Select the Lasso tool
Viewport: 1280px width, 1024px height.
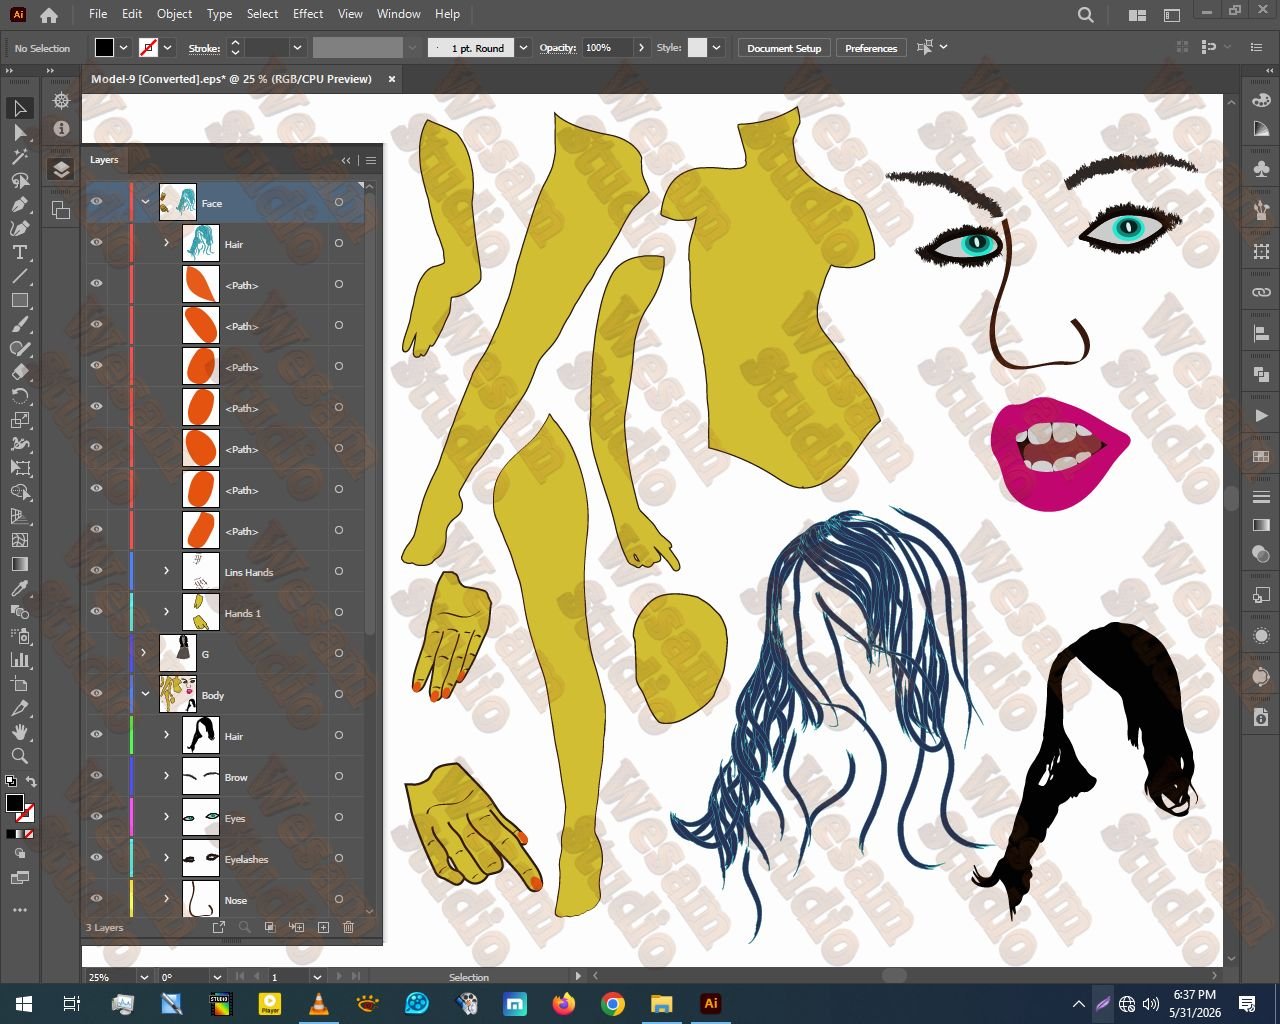(x=20, y=180)
